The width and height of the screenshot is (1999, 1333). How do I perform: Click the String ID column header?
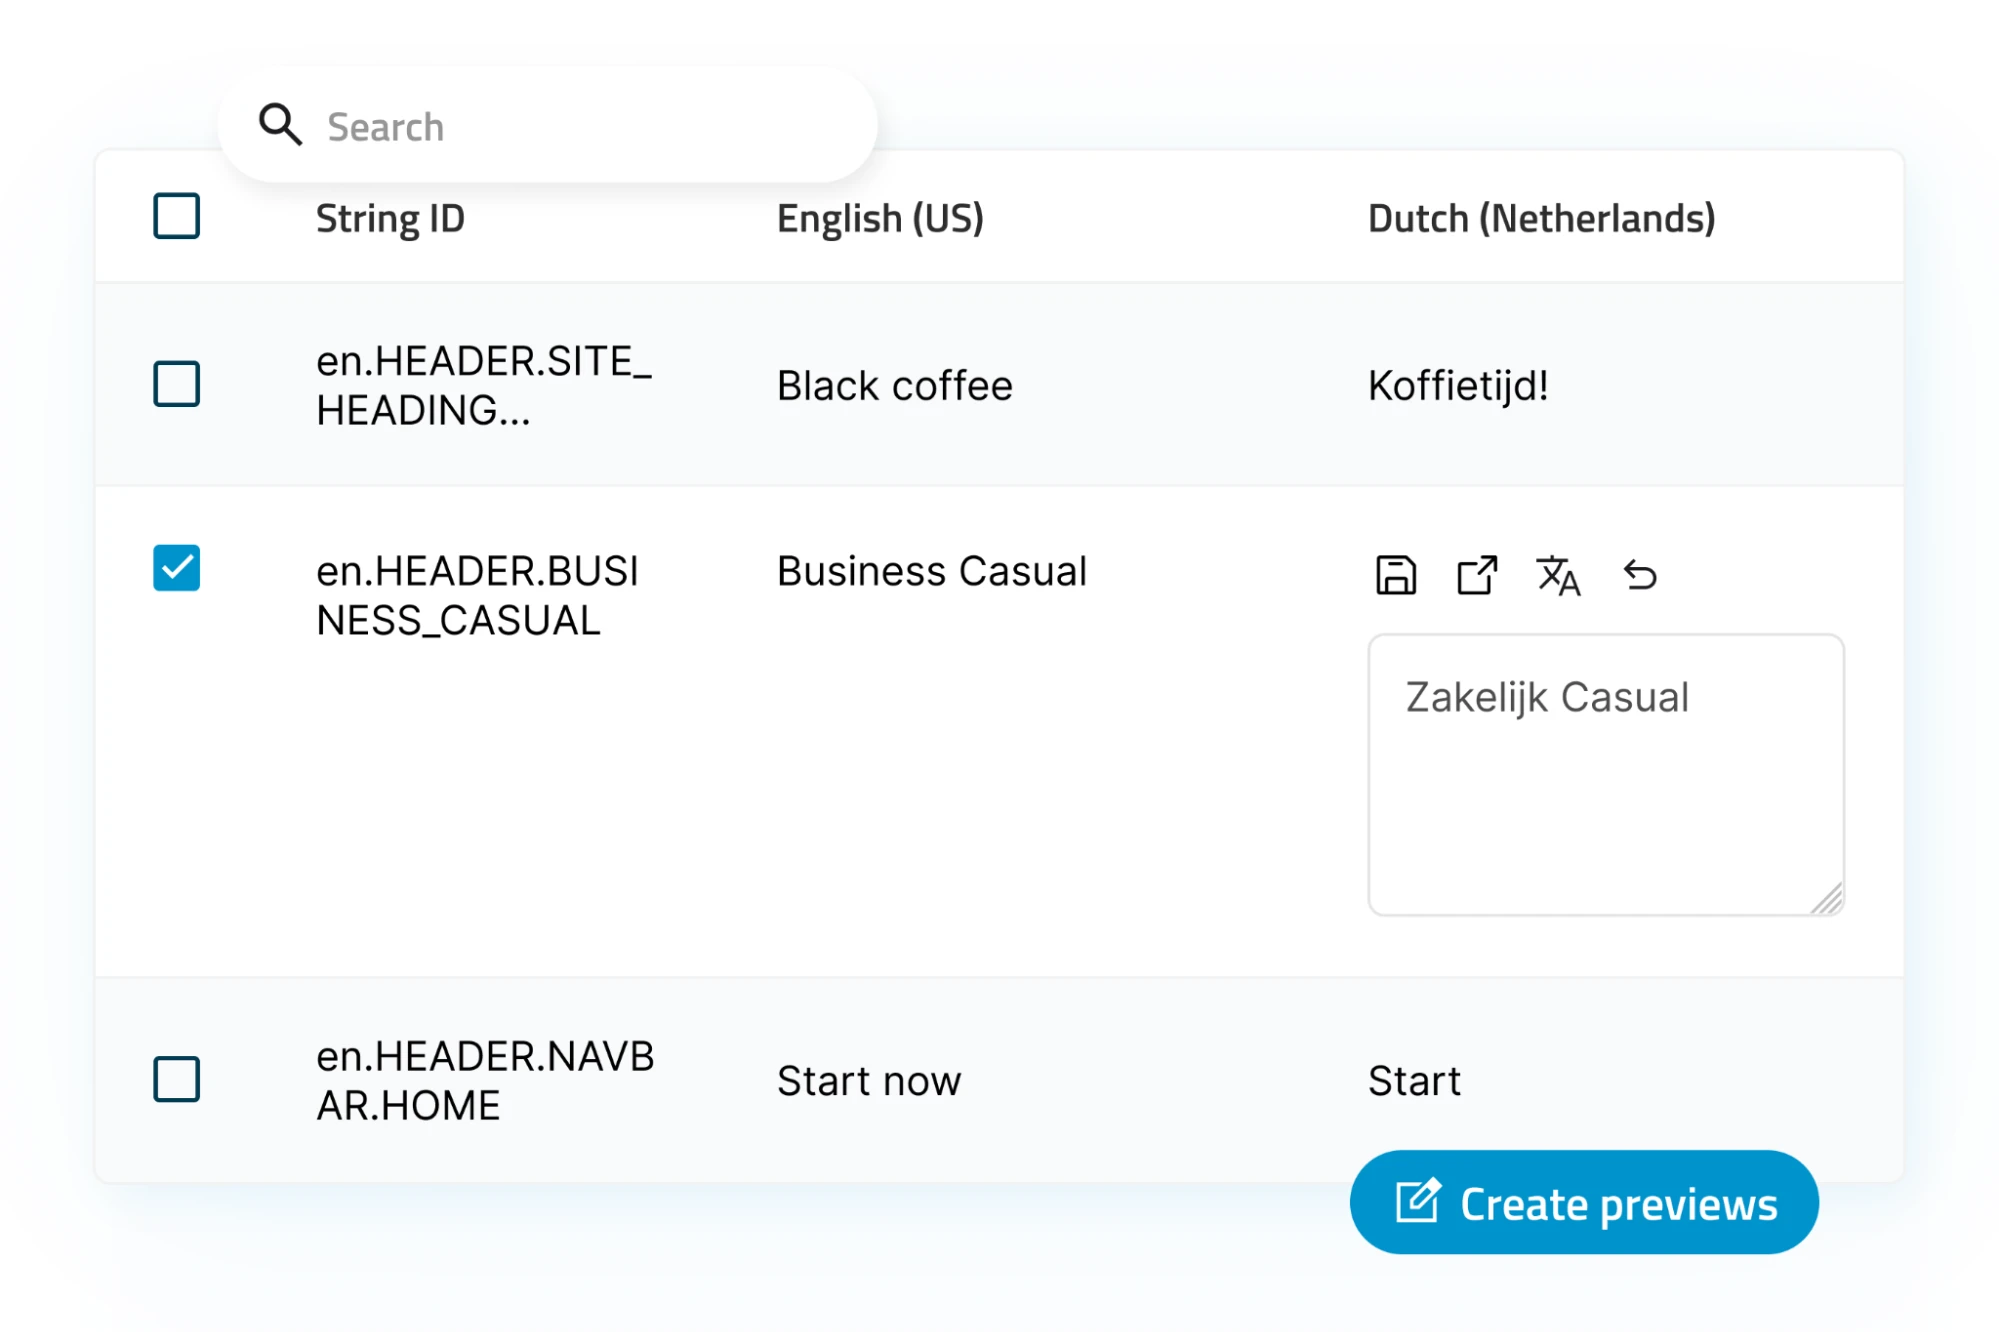390,218
